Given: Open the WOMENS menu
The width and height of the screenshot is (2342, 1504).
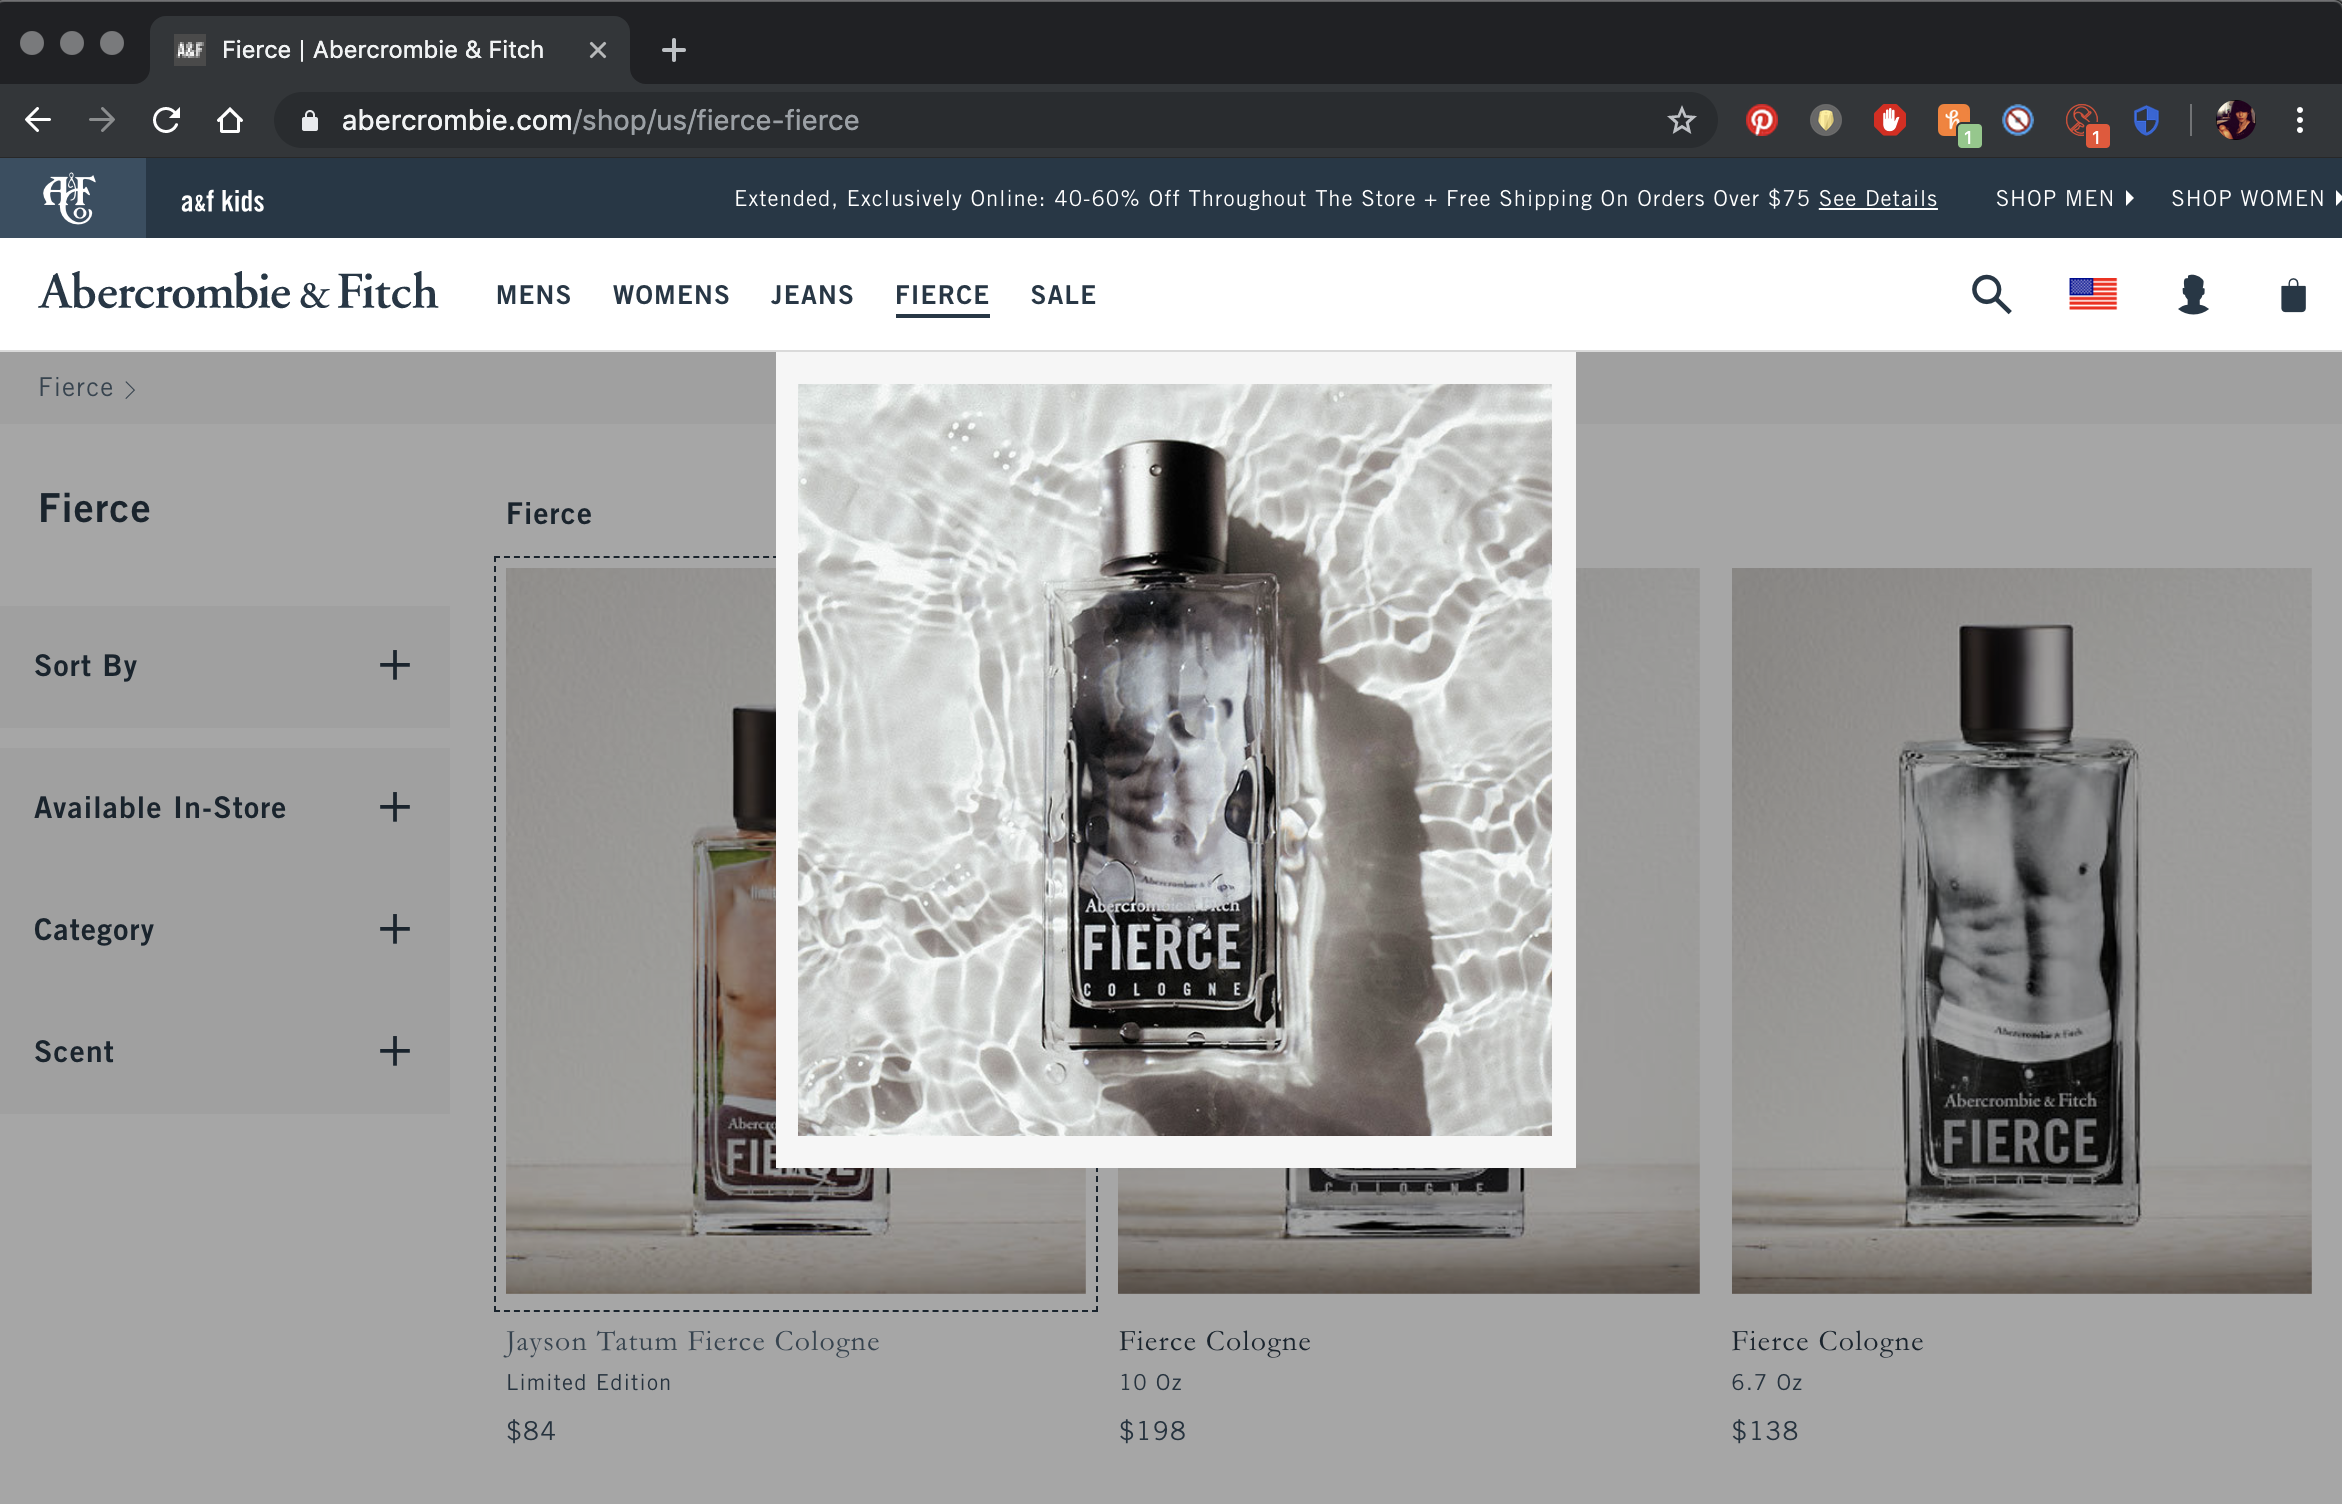Looking at the screenshot, I should [671, 295].
